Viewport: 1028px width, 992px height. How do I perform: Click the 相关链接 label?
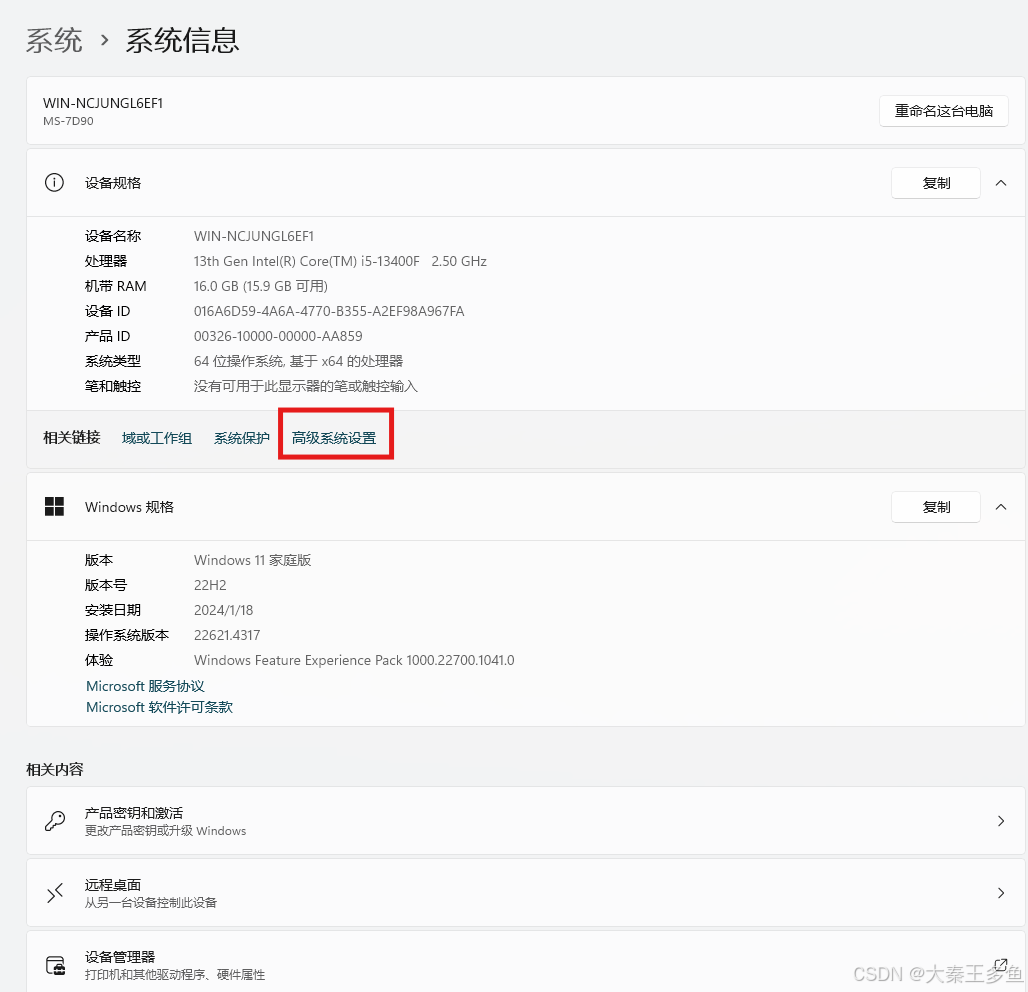(x=71, y=437)
